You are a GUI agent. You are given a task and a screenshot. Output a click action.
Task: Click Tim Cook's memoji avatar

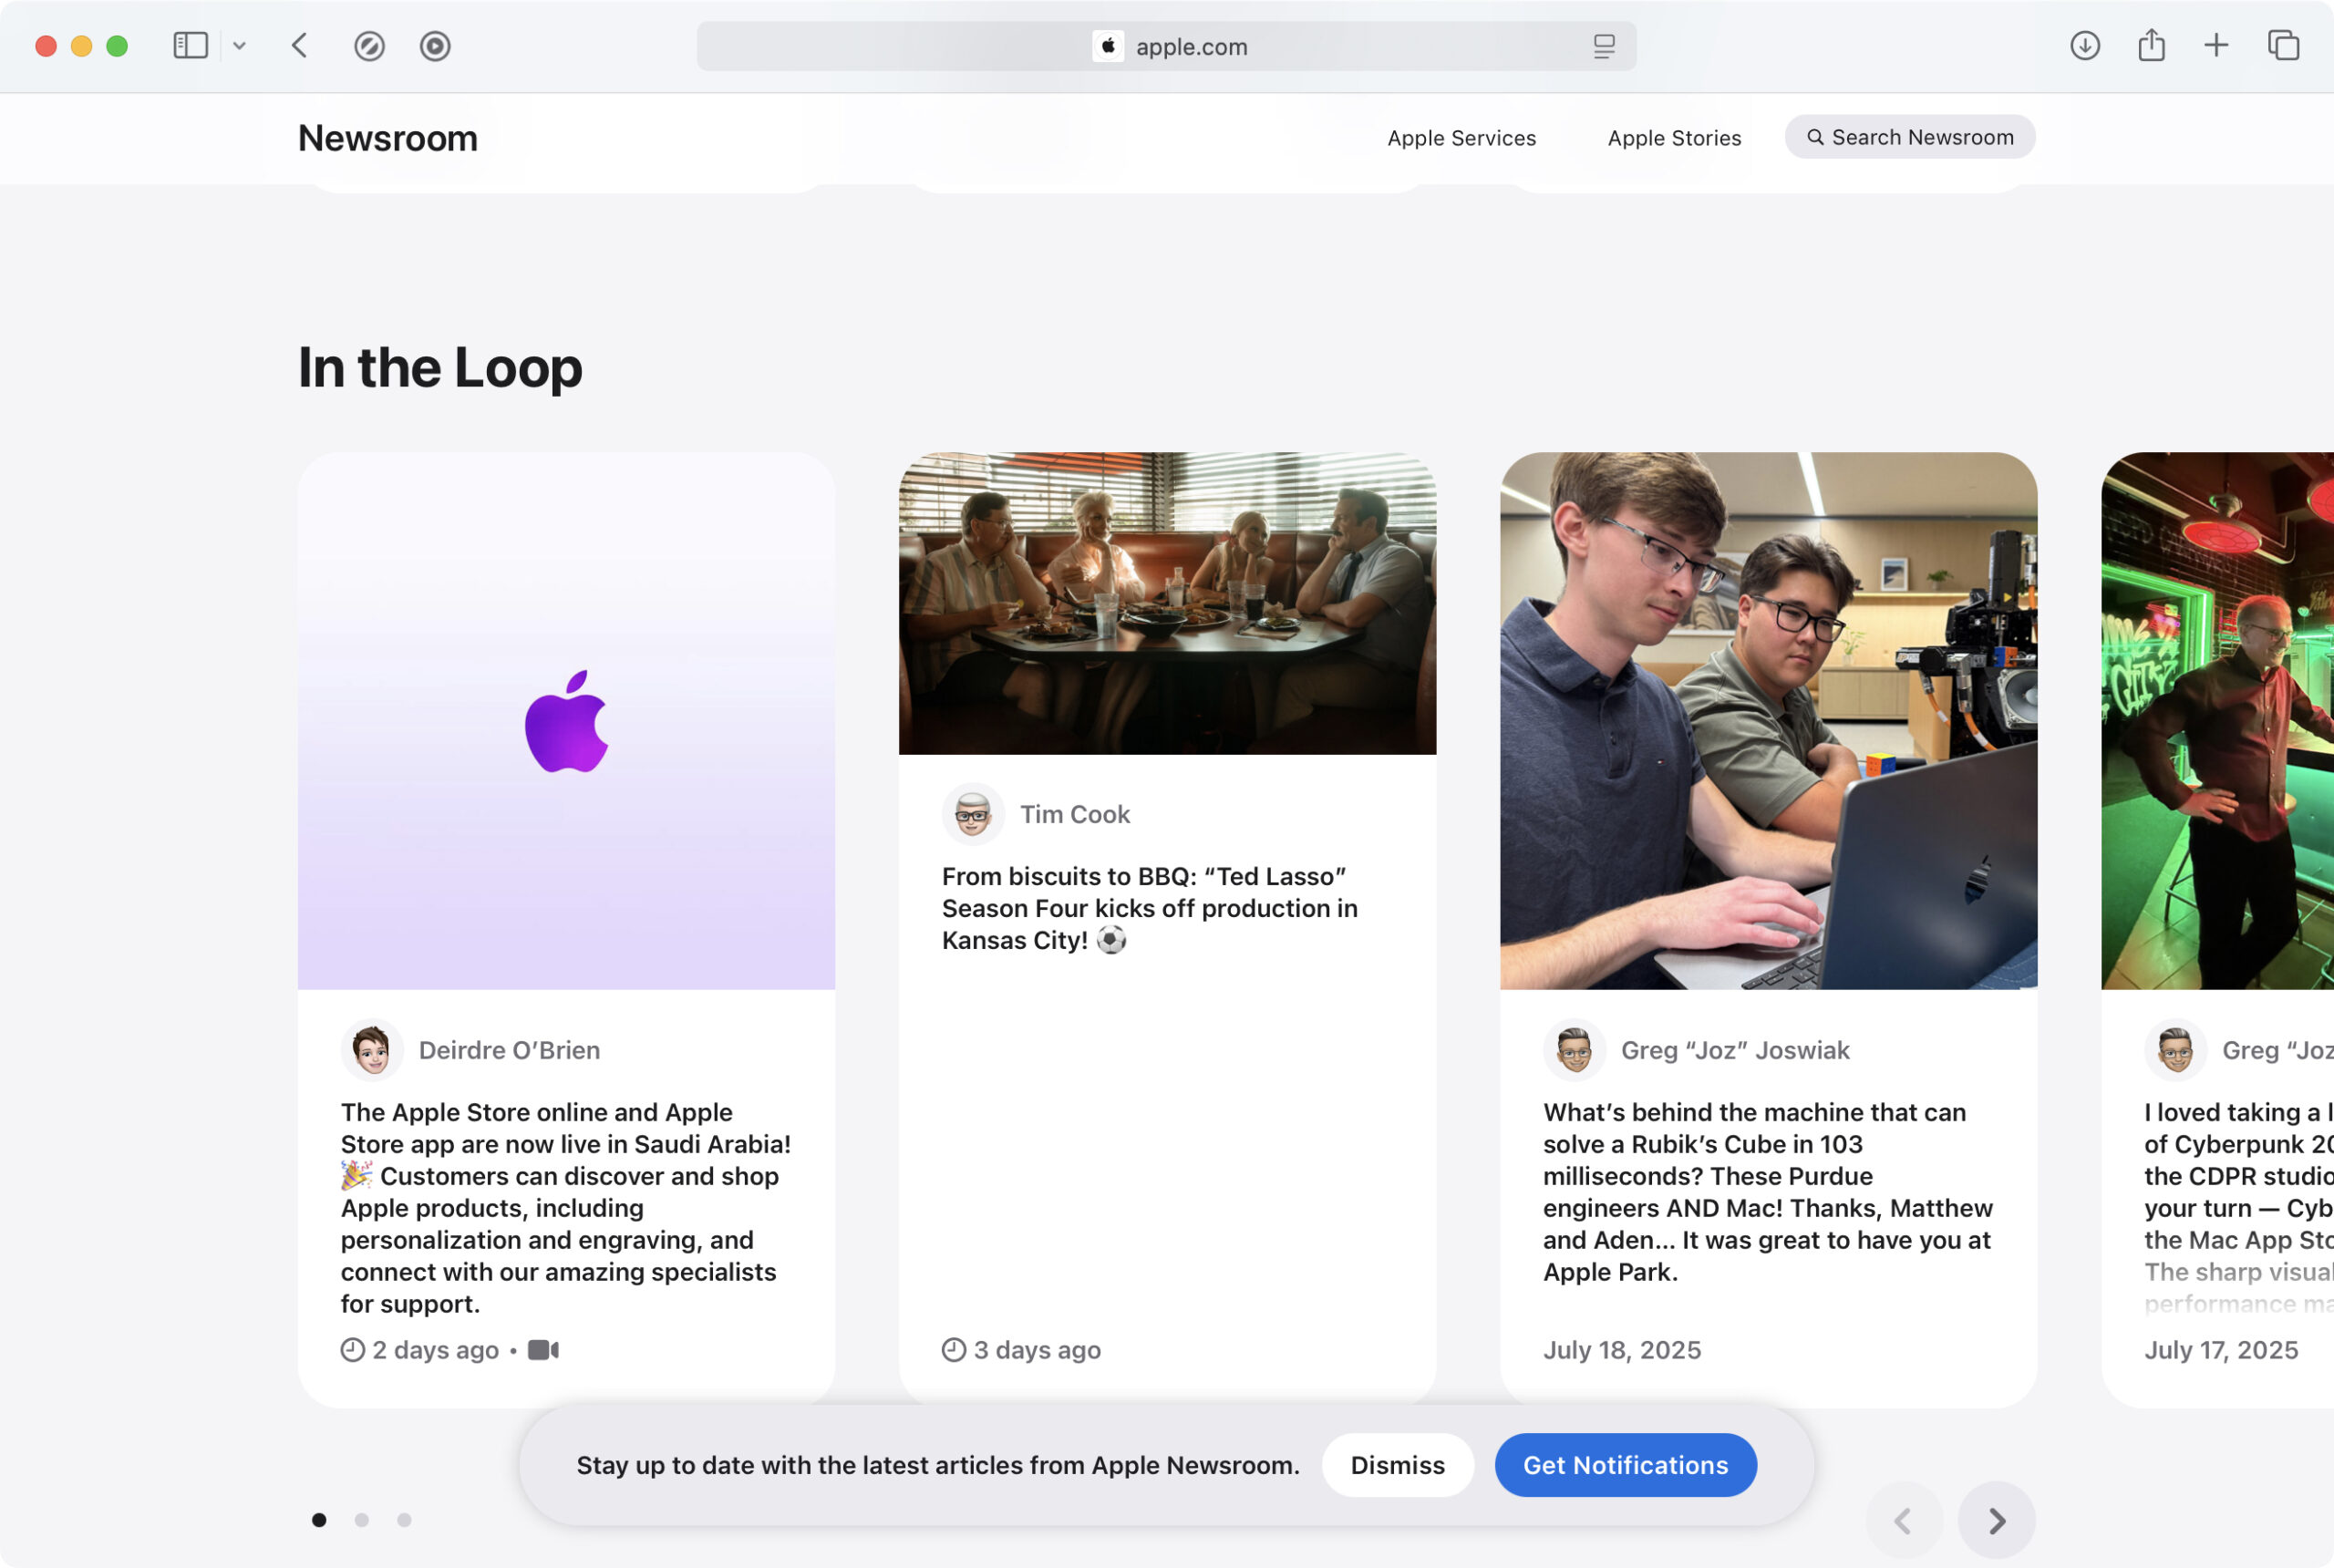coord(973,814)
